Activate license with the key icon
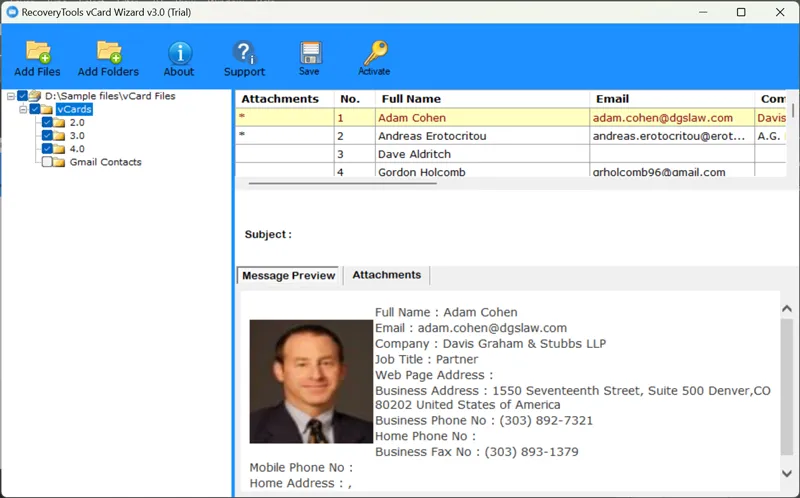The image size is (800, 498). pos(374,53)
